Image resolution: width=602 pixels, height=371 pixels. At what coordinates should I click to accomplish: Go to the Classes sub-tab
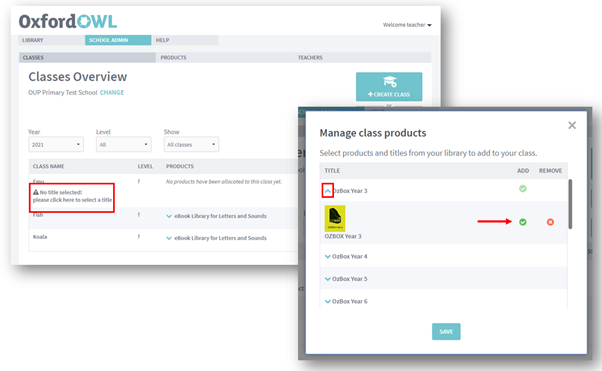tap(87, 58)
